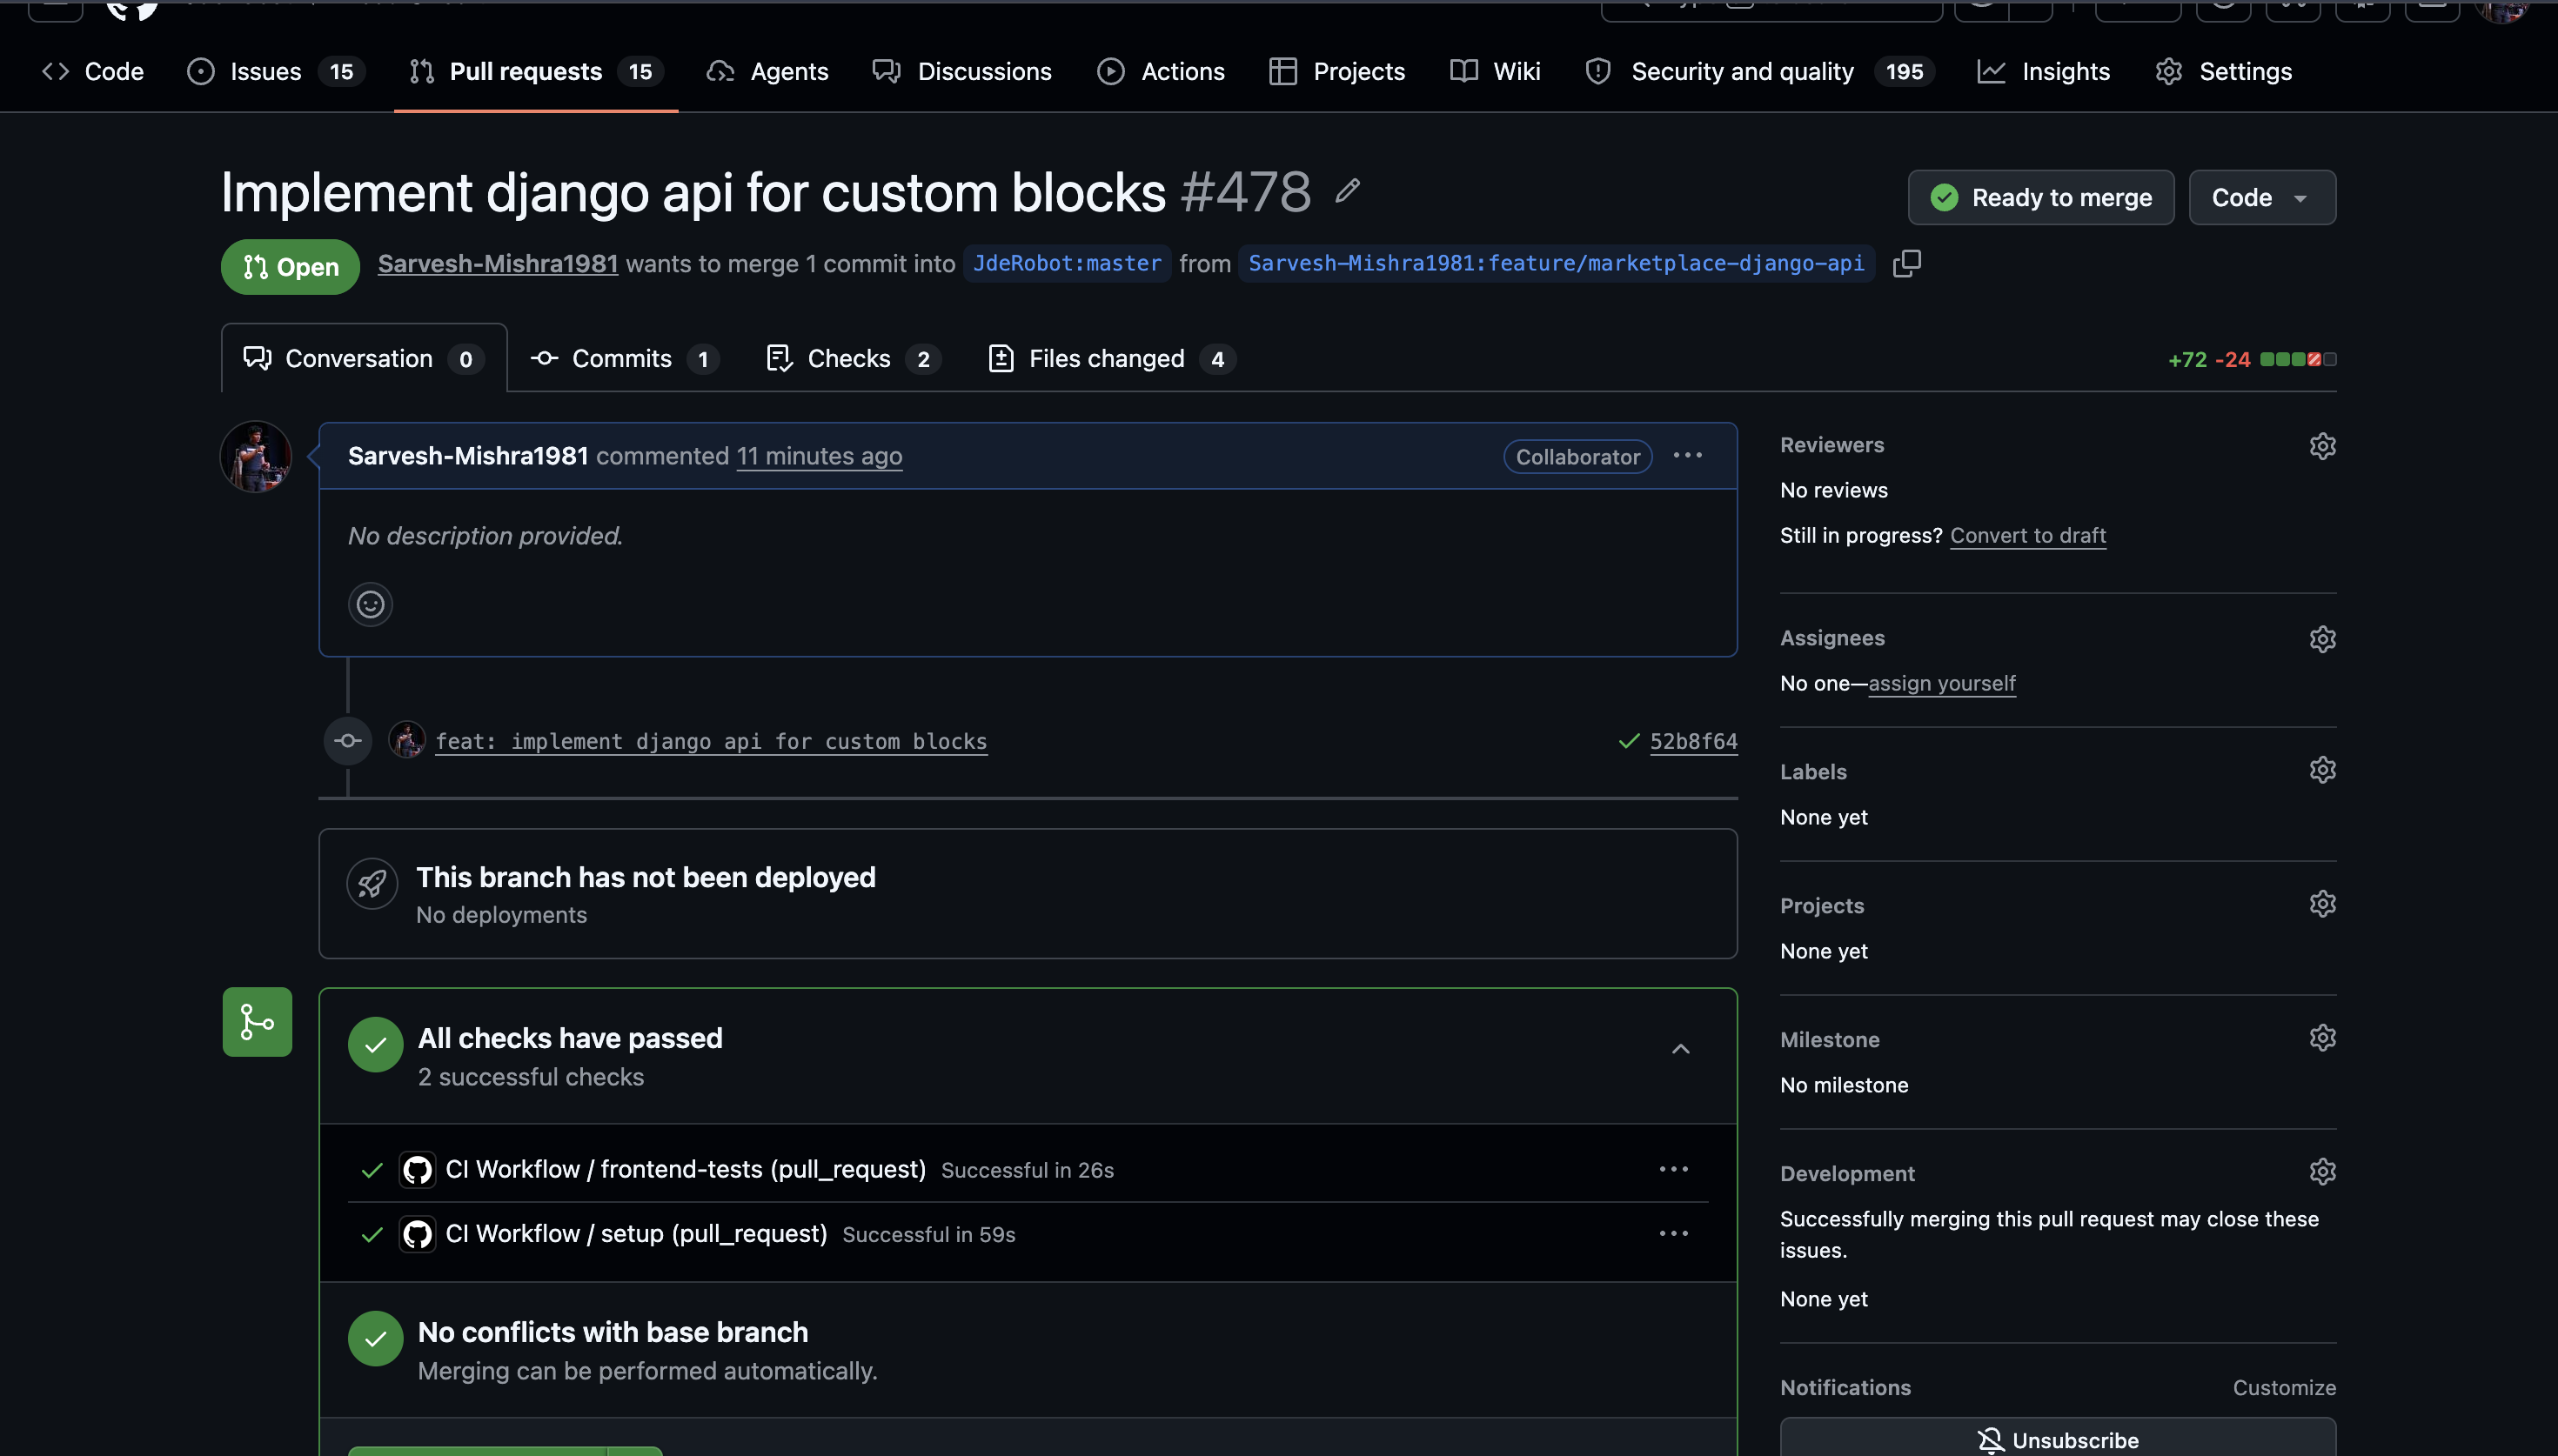Open Assignees settings gear

[x=2322, y=639]
